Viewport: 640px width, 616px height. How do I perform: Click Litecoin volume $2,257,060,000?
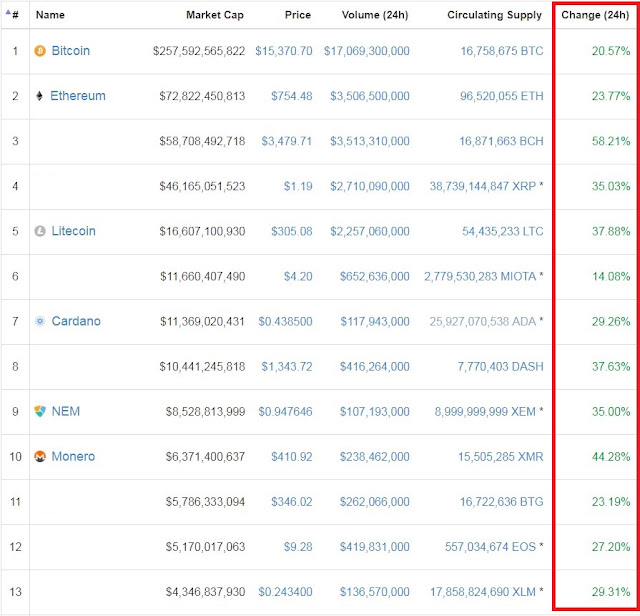370,231
